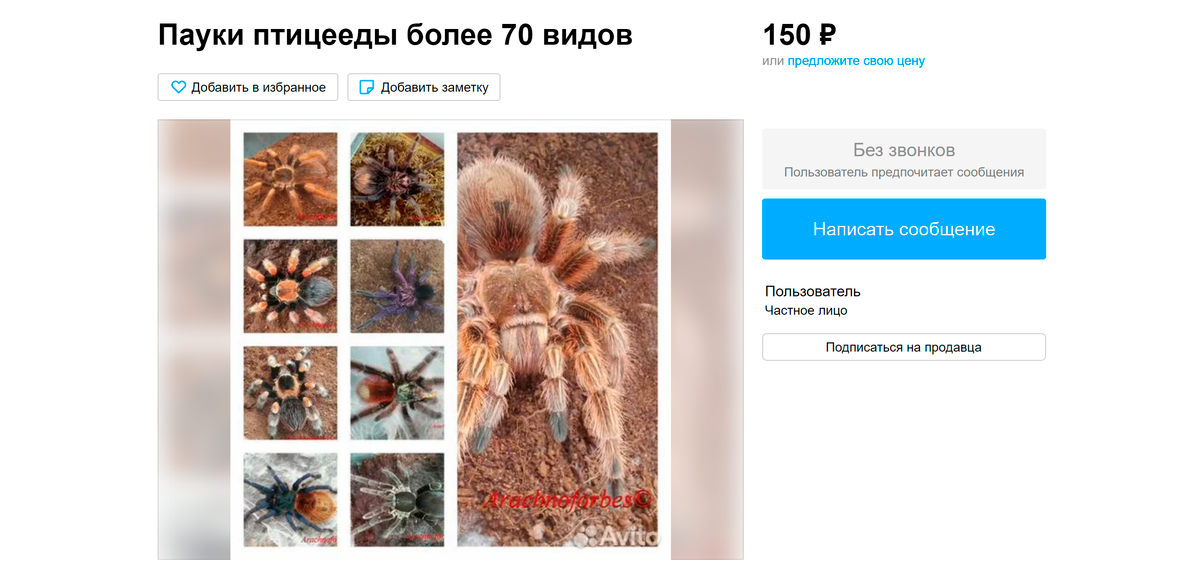
Task: Click the note icon beside Добавить заметку
Action: 367,87
